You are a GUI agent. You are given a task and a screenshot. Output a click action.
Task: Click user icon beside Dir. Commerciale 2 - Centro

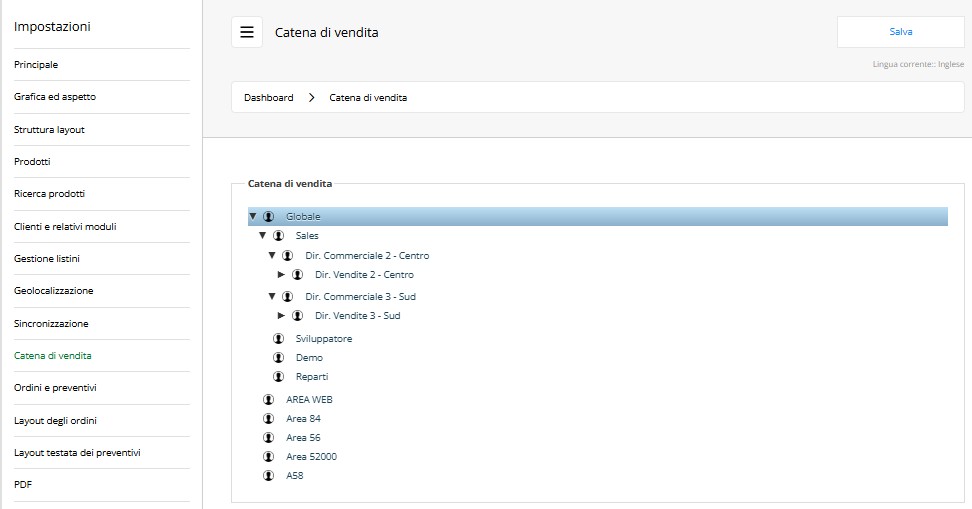[x=288, y=255]
